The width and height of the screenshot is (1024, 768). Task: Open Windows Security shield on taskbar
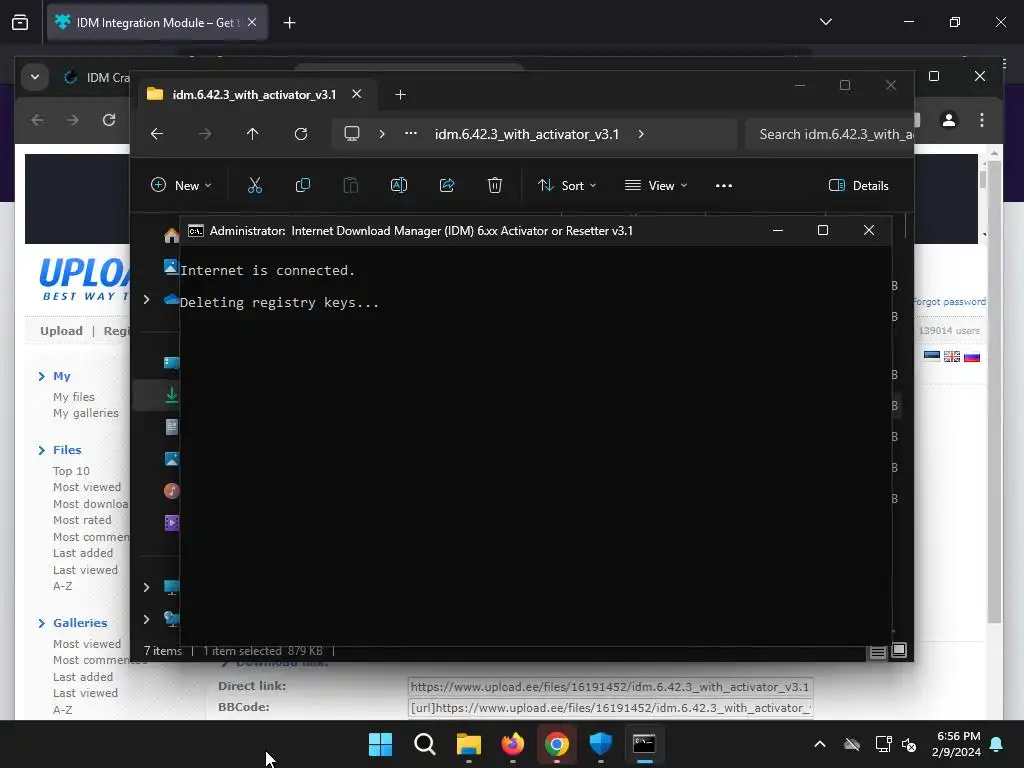600,744
